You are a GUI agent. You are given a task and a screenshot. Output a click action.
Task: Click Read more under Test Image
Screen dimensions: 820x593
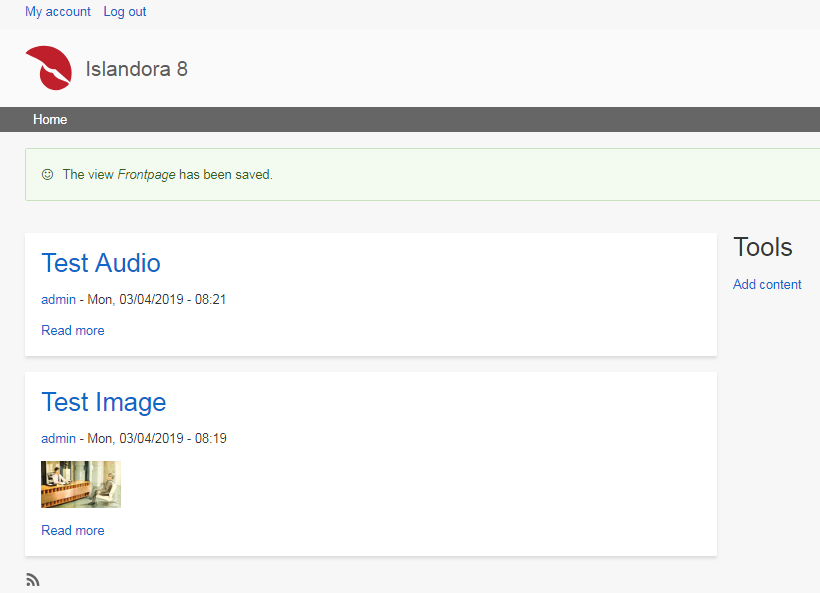tap(72, 530)
